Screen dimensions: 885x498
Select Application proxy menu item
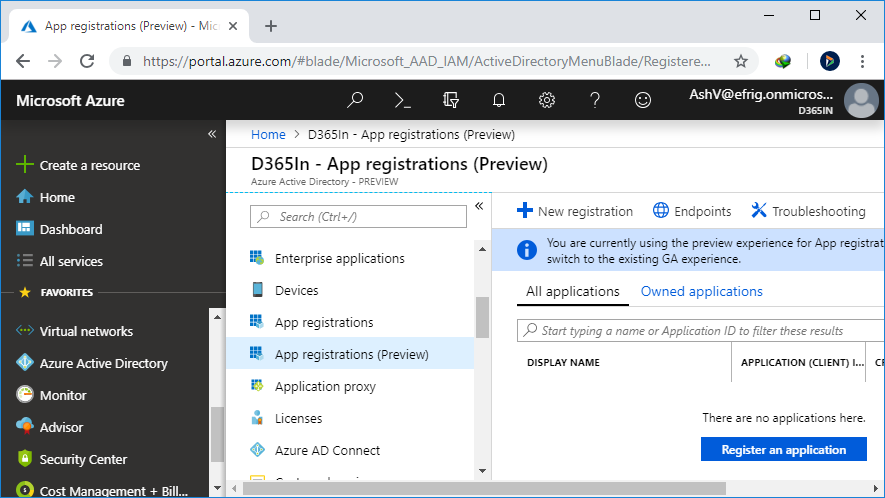pyautogui.click(x=350, y=386)
